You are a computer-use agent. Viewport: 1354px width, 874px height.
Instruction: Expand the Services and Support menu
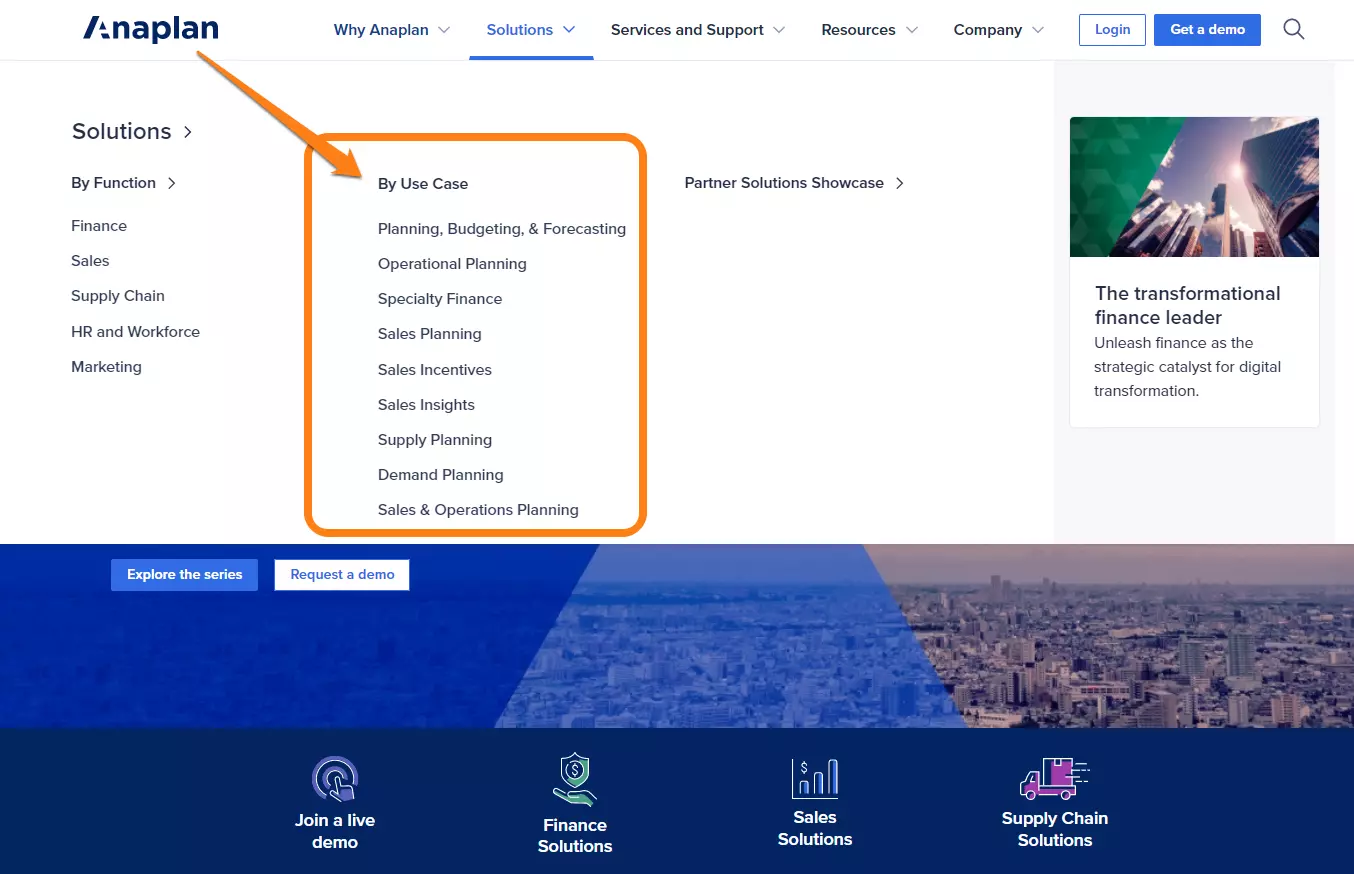point(698,30)
